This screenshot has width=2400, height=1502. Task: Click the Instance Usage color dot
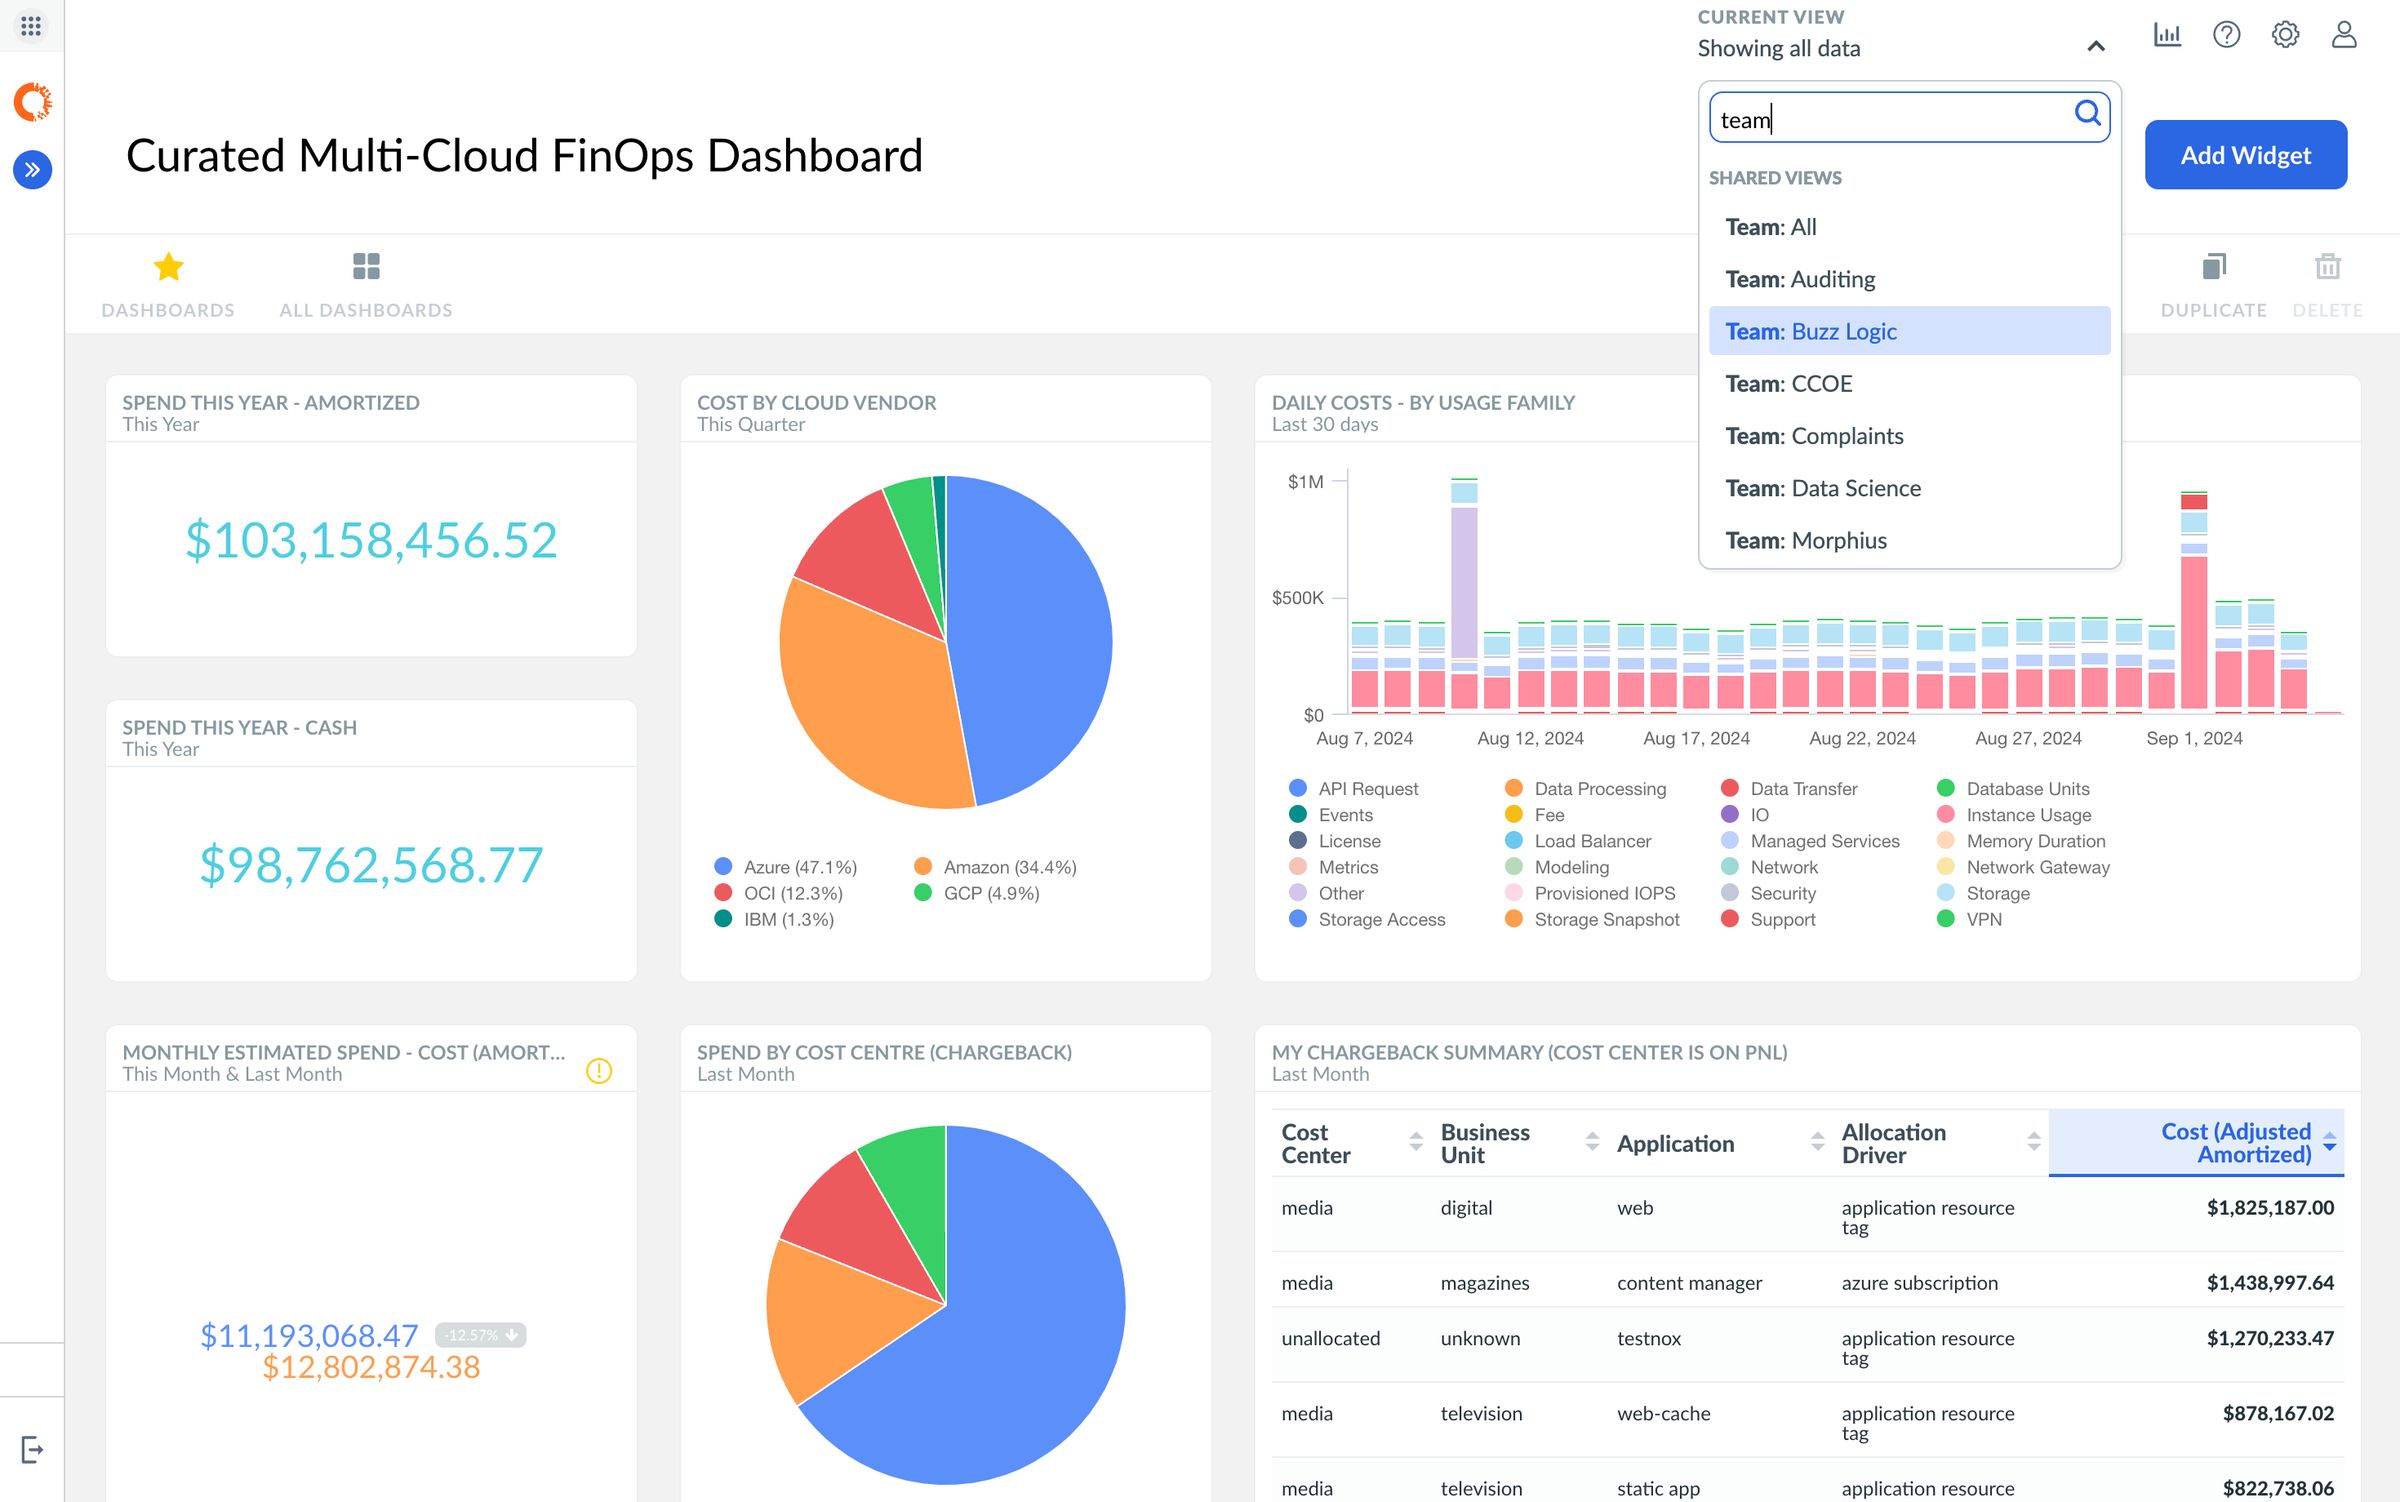click(1944, 814)
